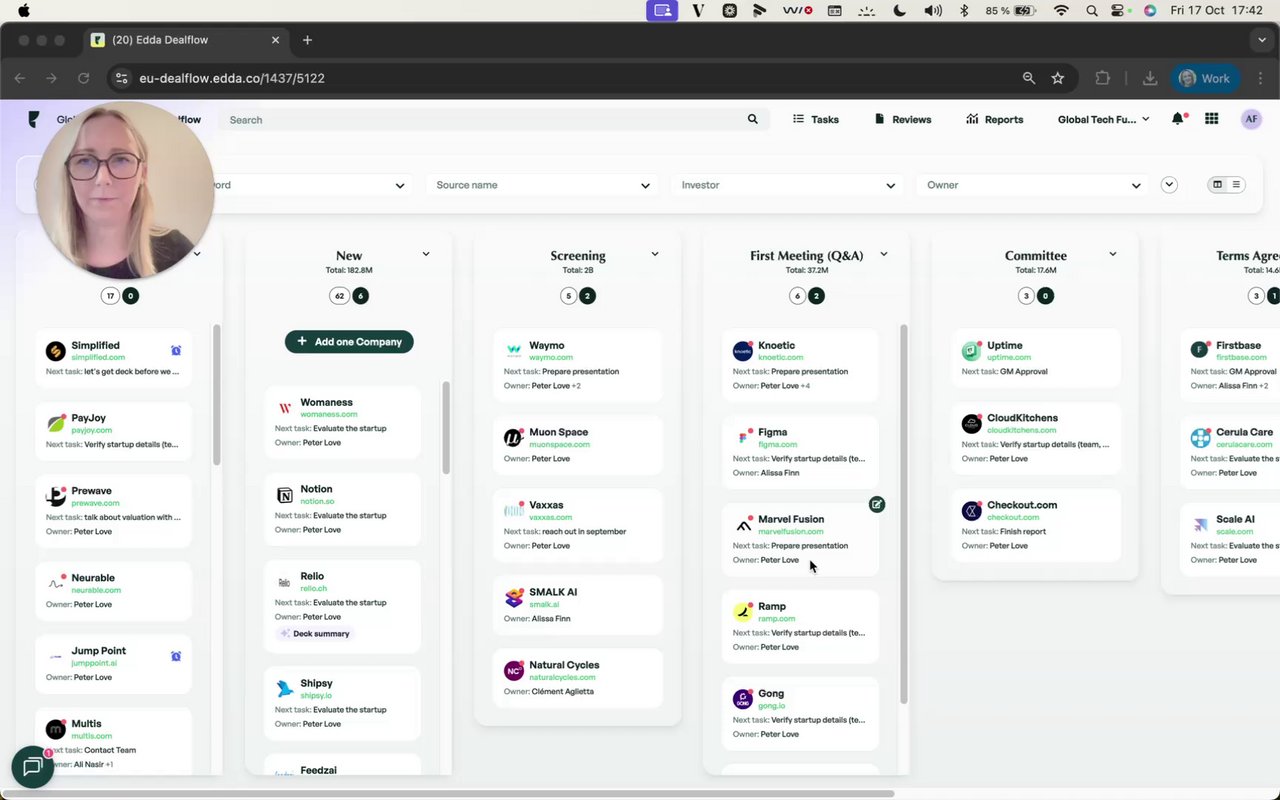Open the Shipsy company card

[x=343, y=703]
